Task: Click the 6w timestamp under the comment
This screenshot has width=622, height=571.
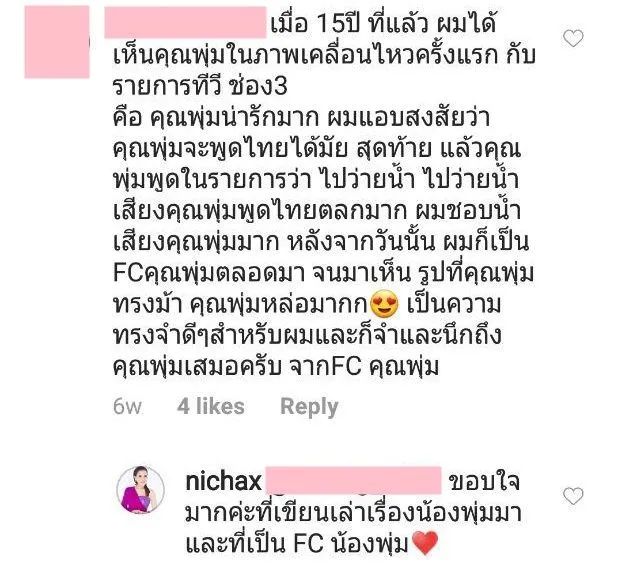Action: 127,407
